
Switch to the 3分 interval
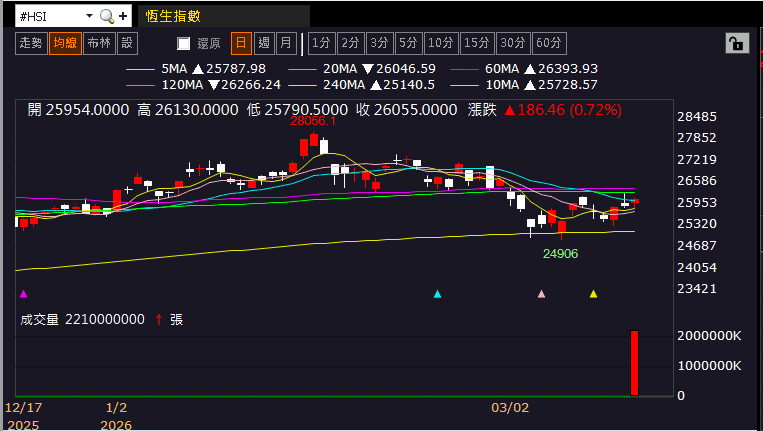coord(380,43)
